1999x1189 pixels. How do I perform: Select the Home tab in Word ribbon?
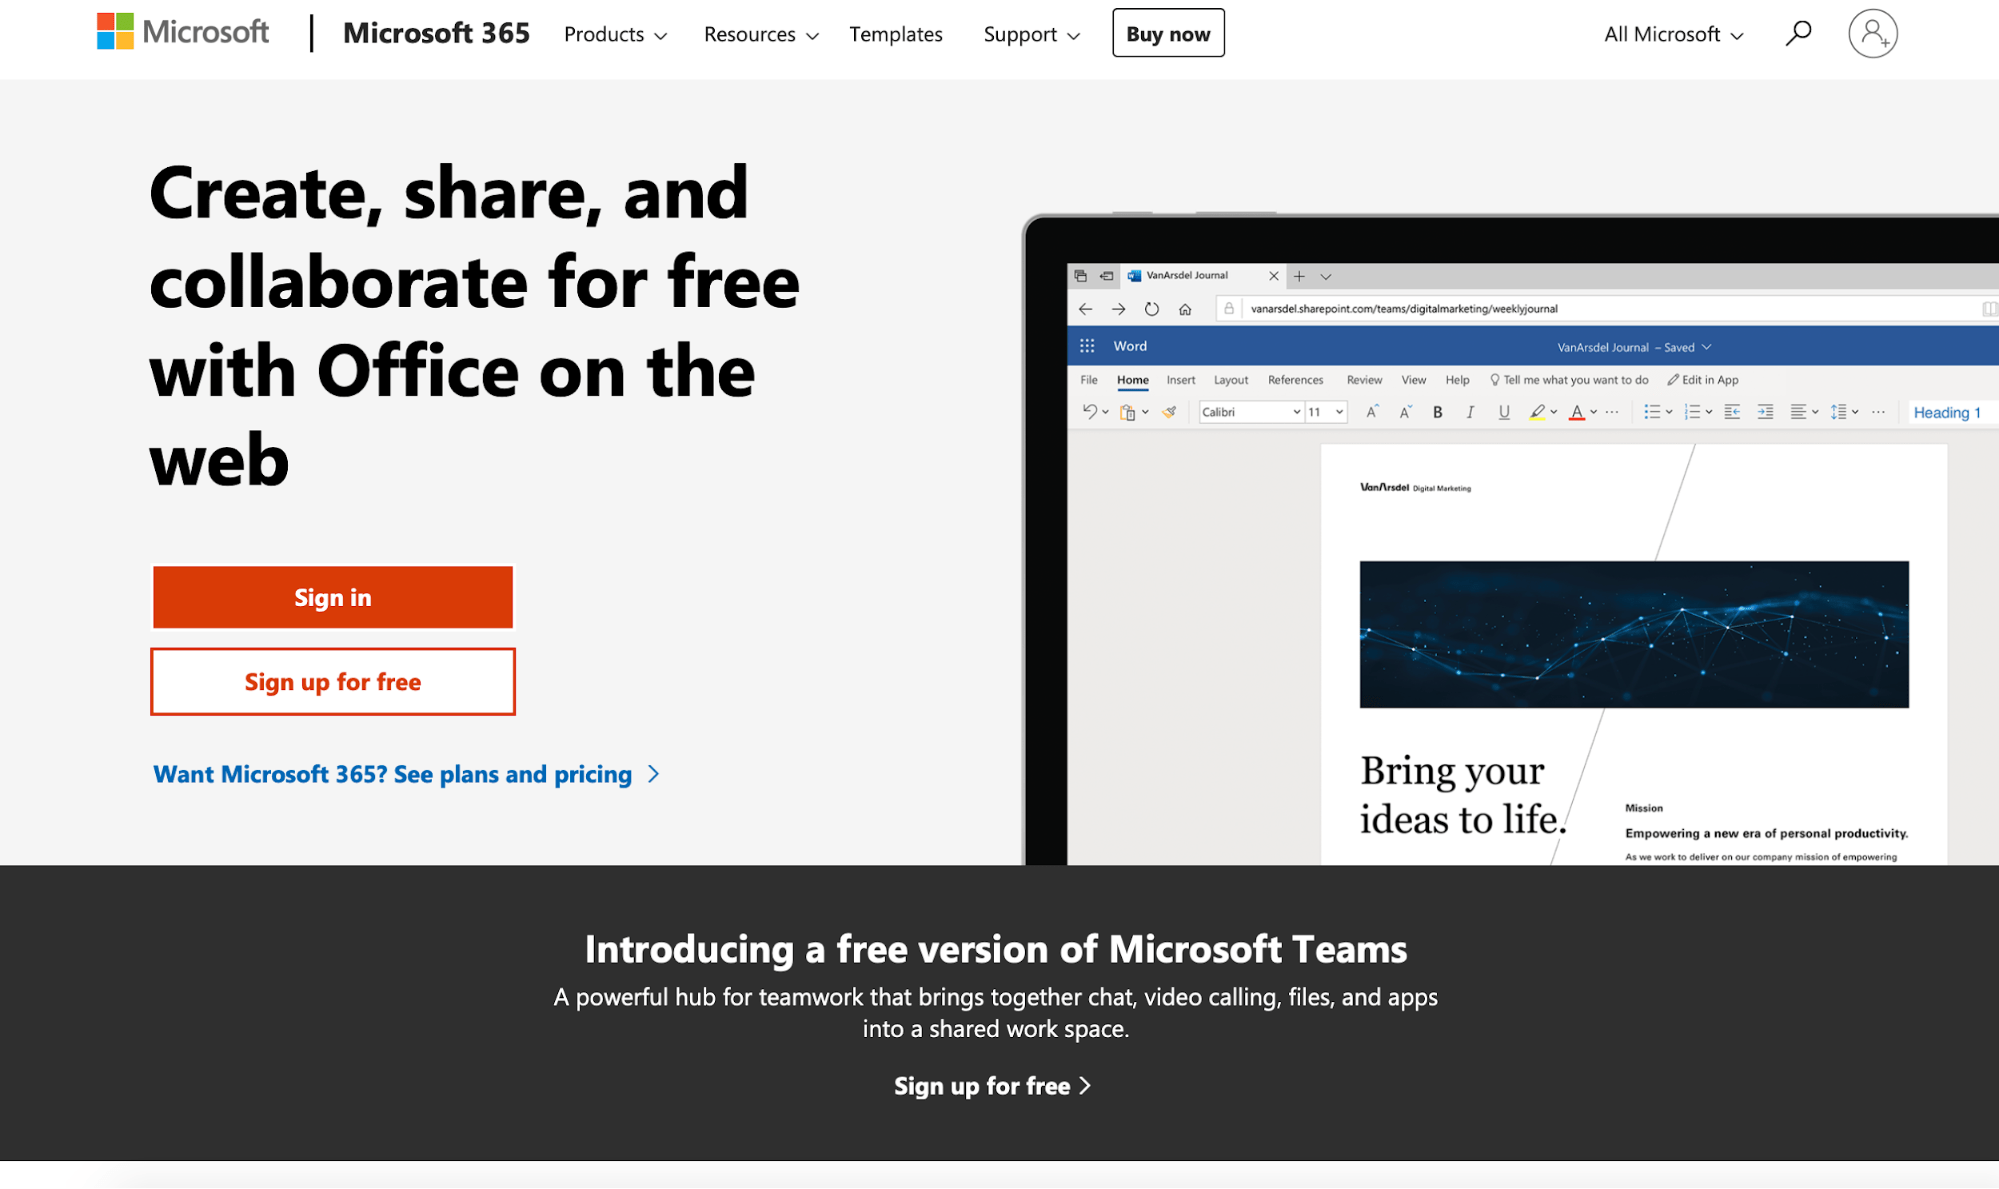(1132, 380)
